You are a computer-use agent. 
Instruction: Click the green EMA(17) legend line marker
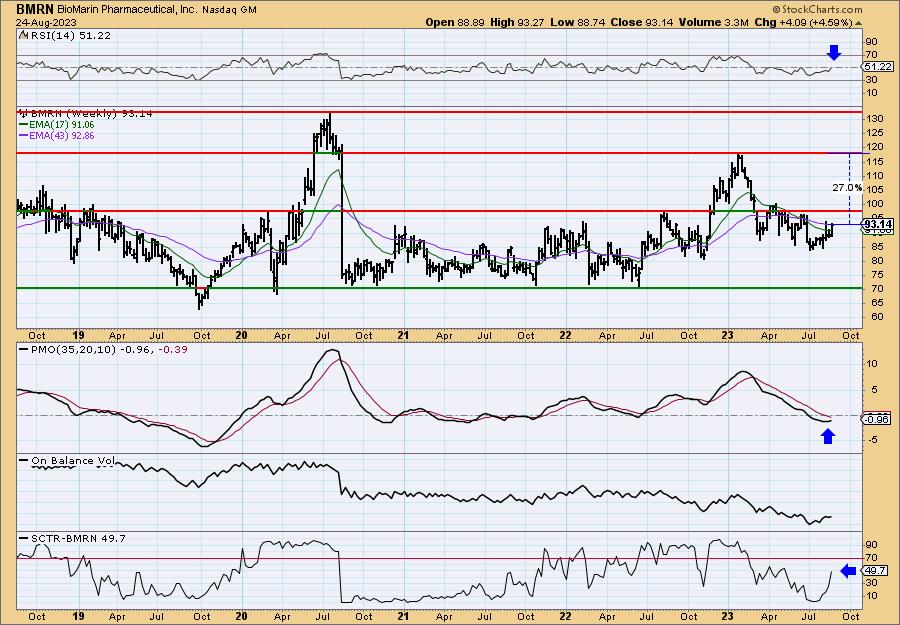point(23,124)
